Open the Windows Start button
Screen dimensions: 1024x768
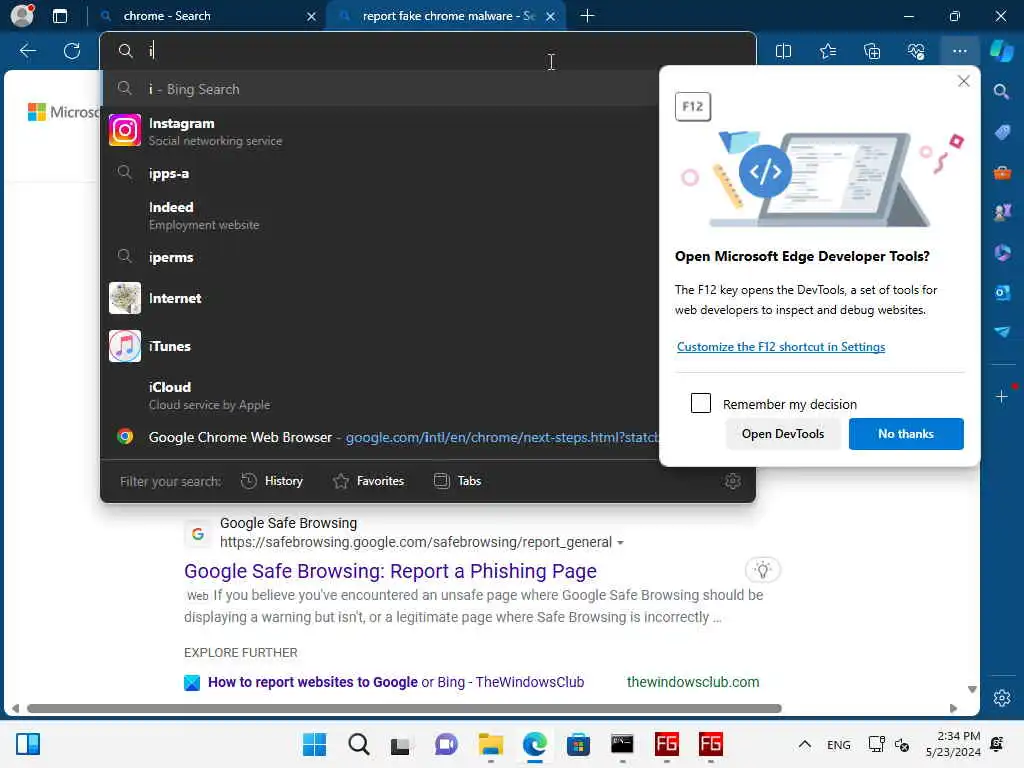[x=314, y=744]
